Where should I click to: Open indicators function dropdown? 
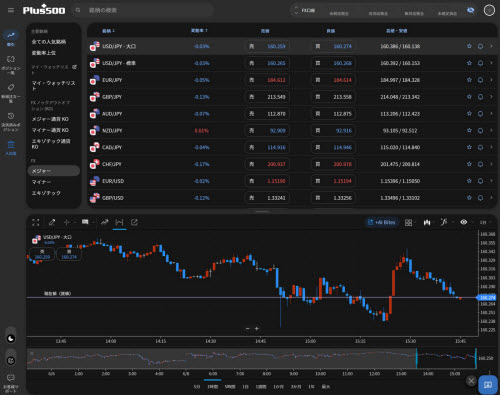(444, 222)
